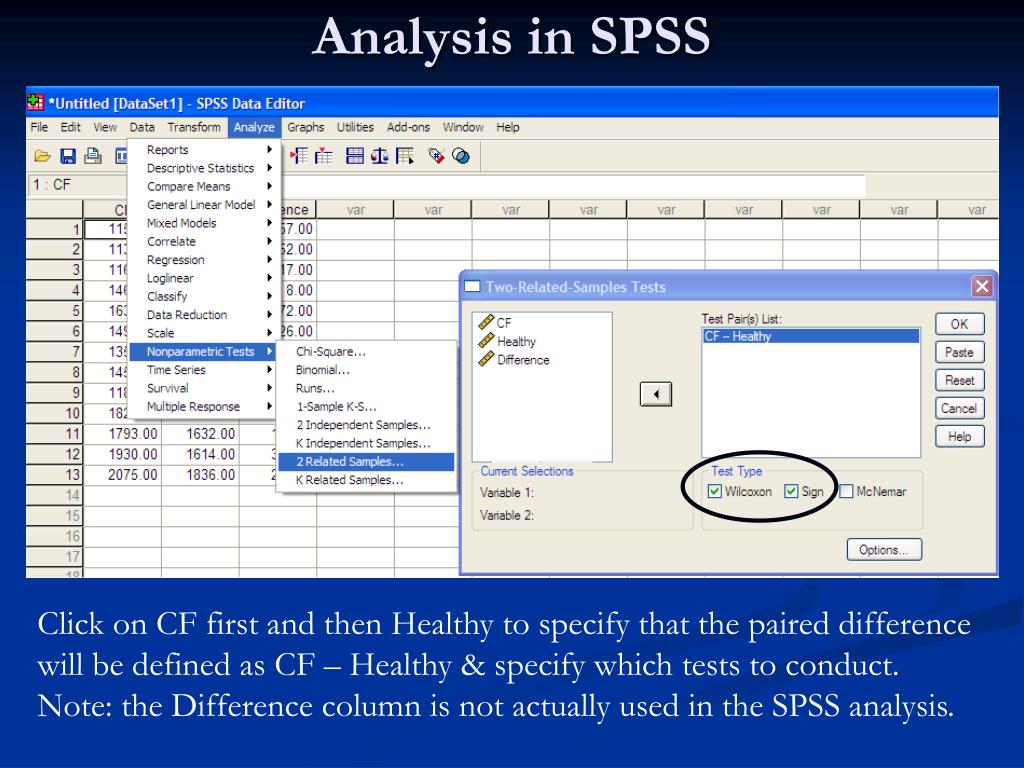Choose Runs... from the submenu
The image size is (1024, 768).
pyautogui.click(x=366, y=388)
